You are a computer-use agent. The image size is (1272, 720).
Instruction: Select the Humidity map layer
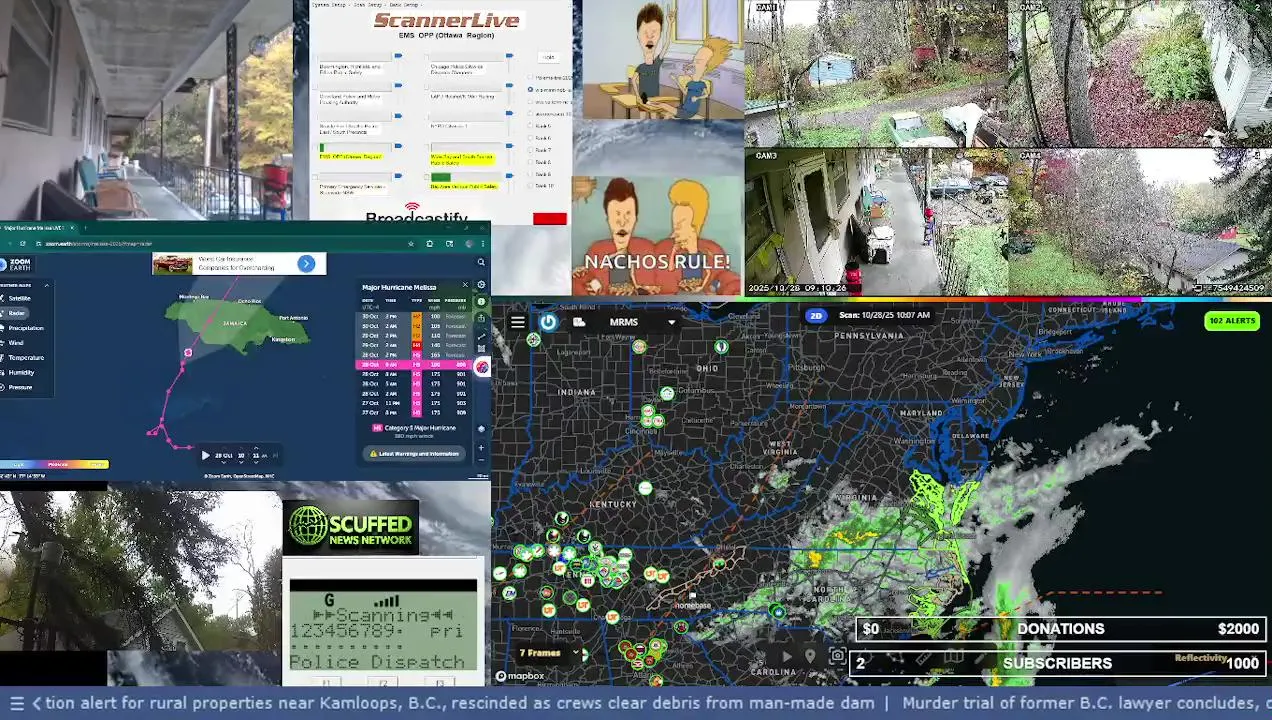point(19,372)
